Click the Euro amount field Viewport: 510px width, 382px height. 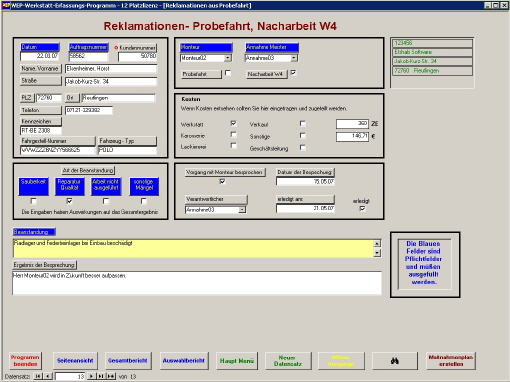[352, 136]
